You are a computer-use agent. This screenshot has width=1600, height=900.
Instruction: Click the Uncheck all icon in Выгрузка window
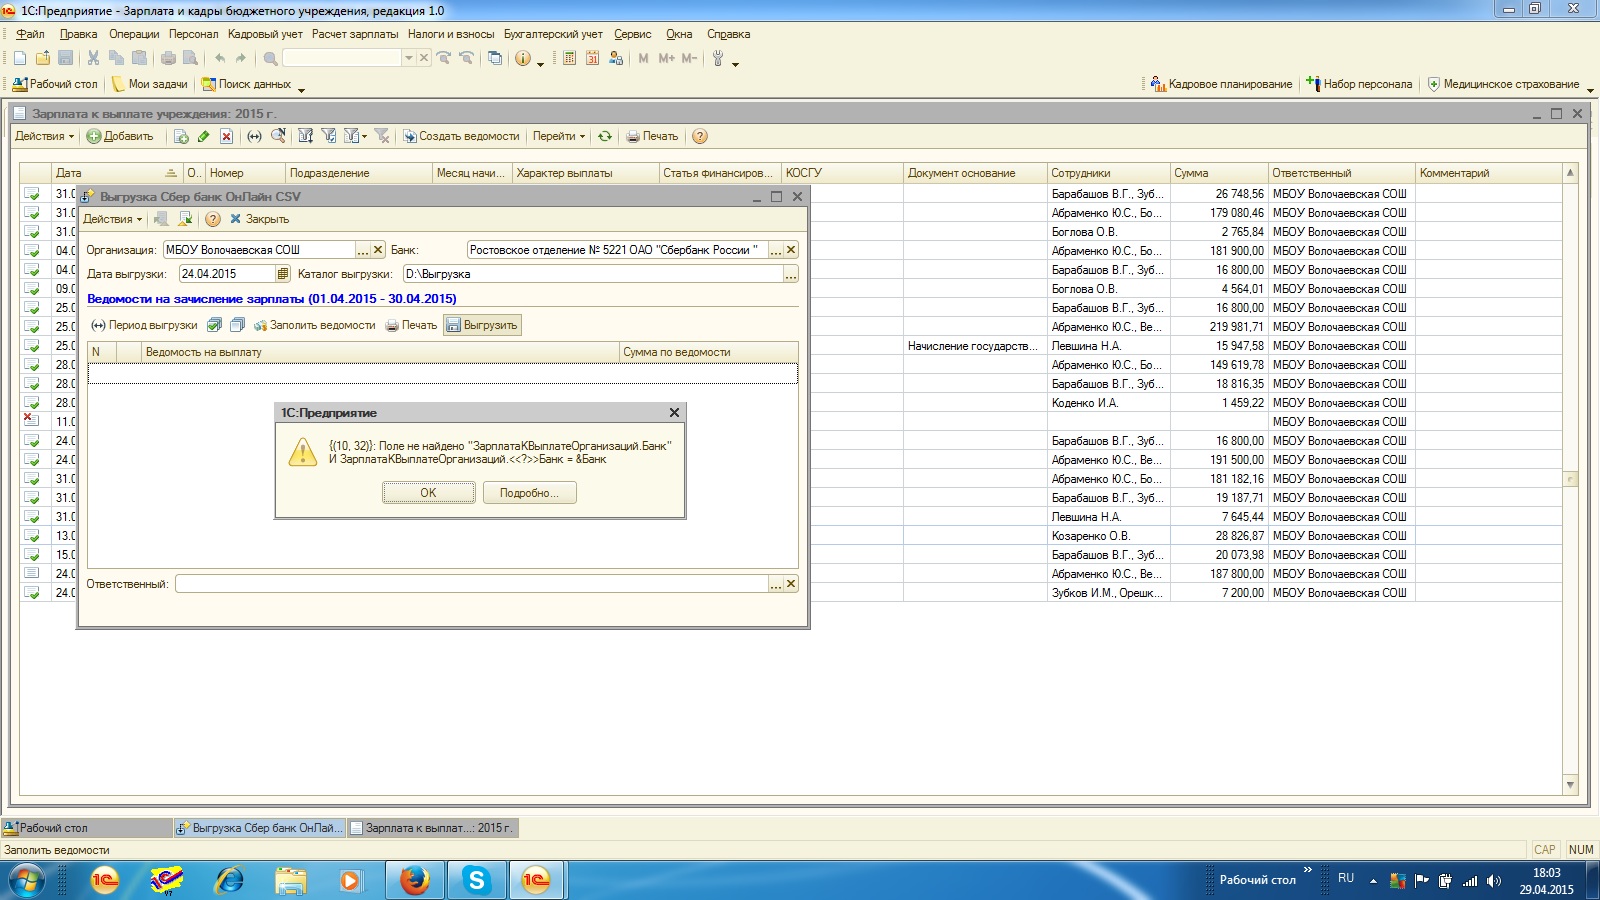pos(237,325)
